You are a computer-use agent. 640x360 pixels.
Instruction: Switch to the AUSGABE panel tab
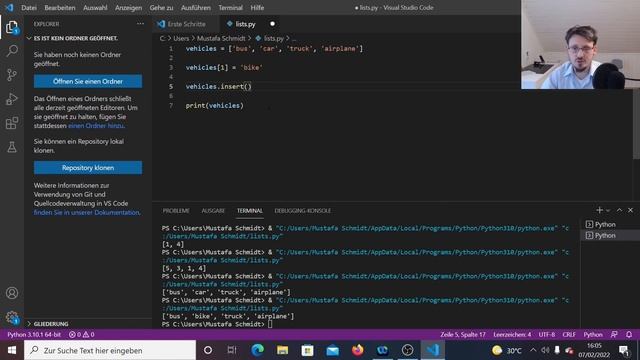point(213,211)
